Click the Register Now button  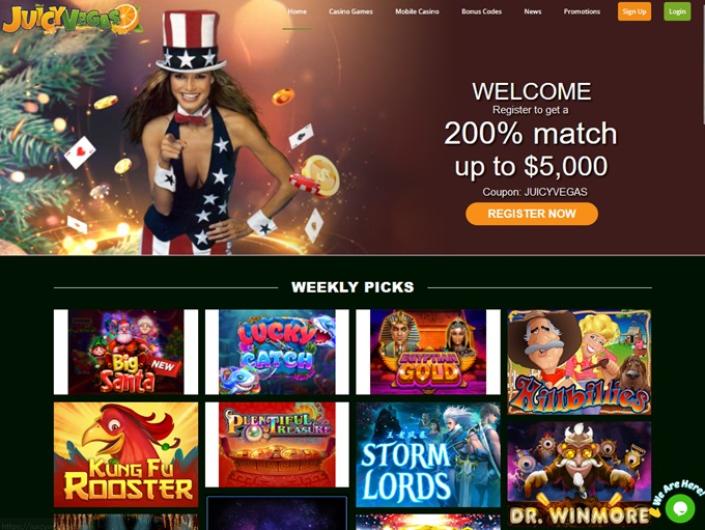531,214
